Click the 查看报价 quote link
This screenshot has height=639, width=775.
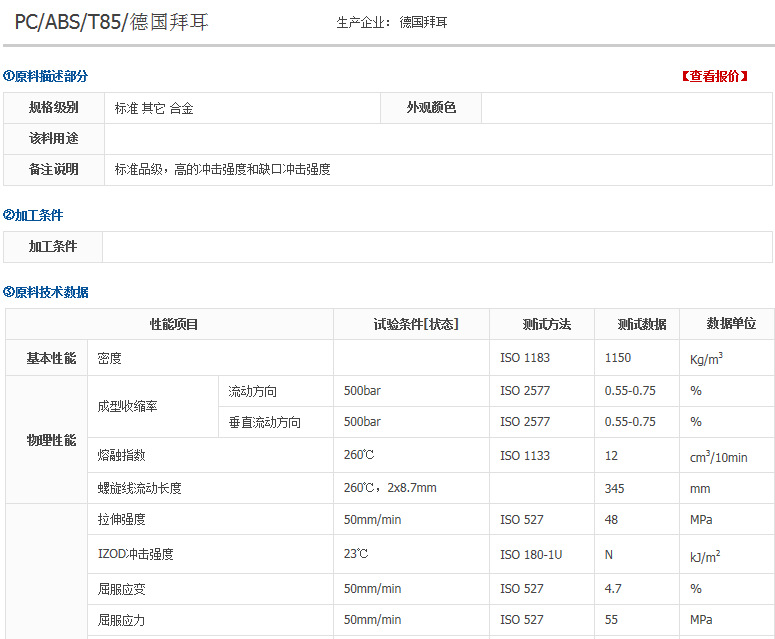(714, 76)
